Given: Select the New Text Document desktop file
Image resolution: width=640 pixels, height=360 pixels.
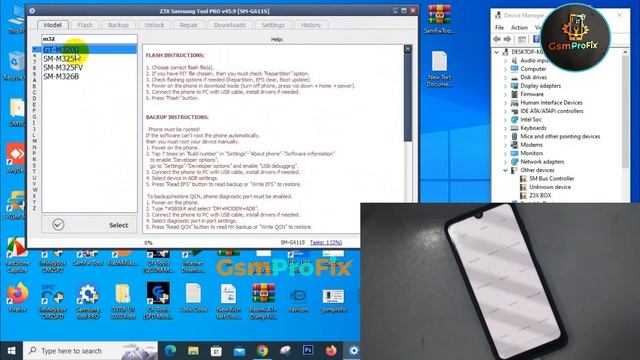Looking at the screenshot, I should point(440,69).
